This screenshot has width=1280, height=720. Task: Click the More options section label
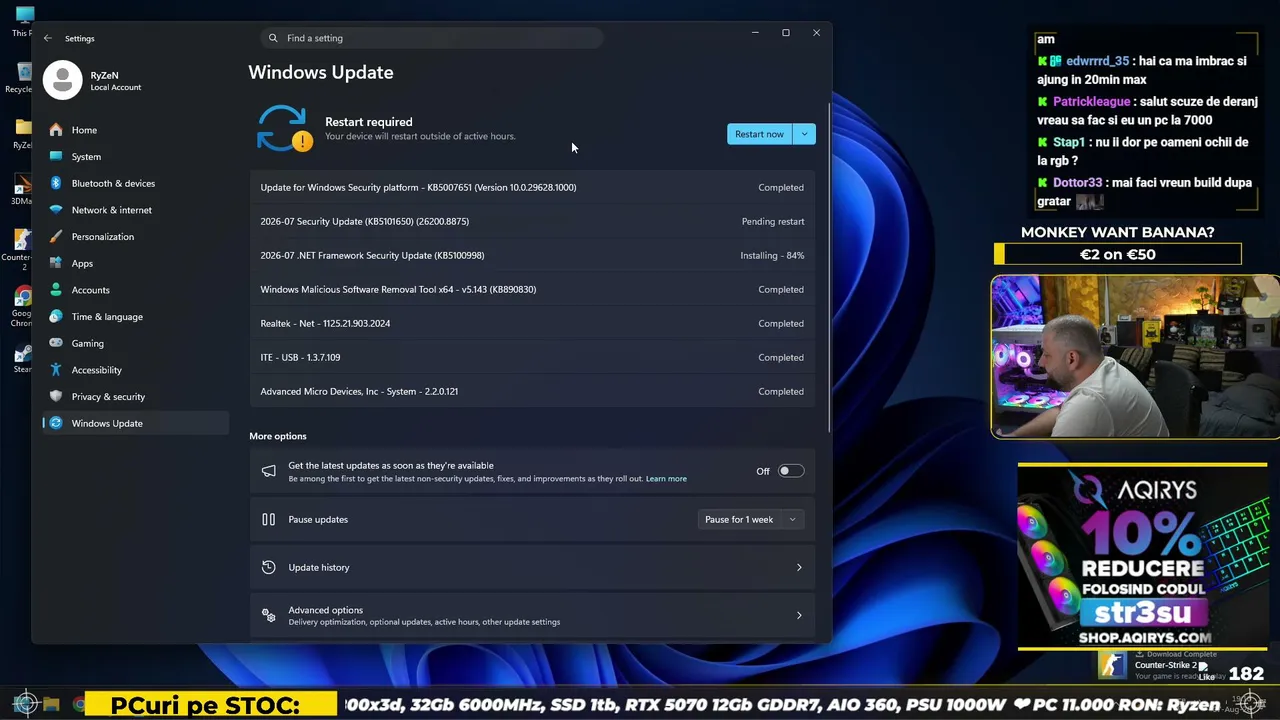pos(278,436)
